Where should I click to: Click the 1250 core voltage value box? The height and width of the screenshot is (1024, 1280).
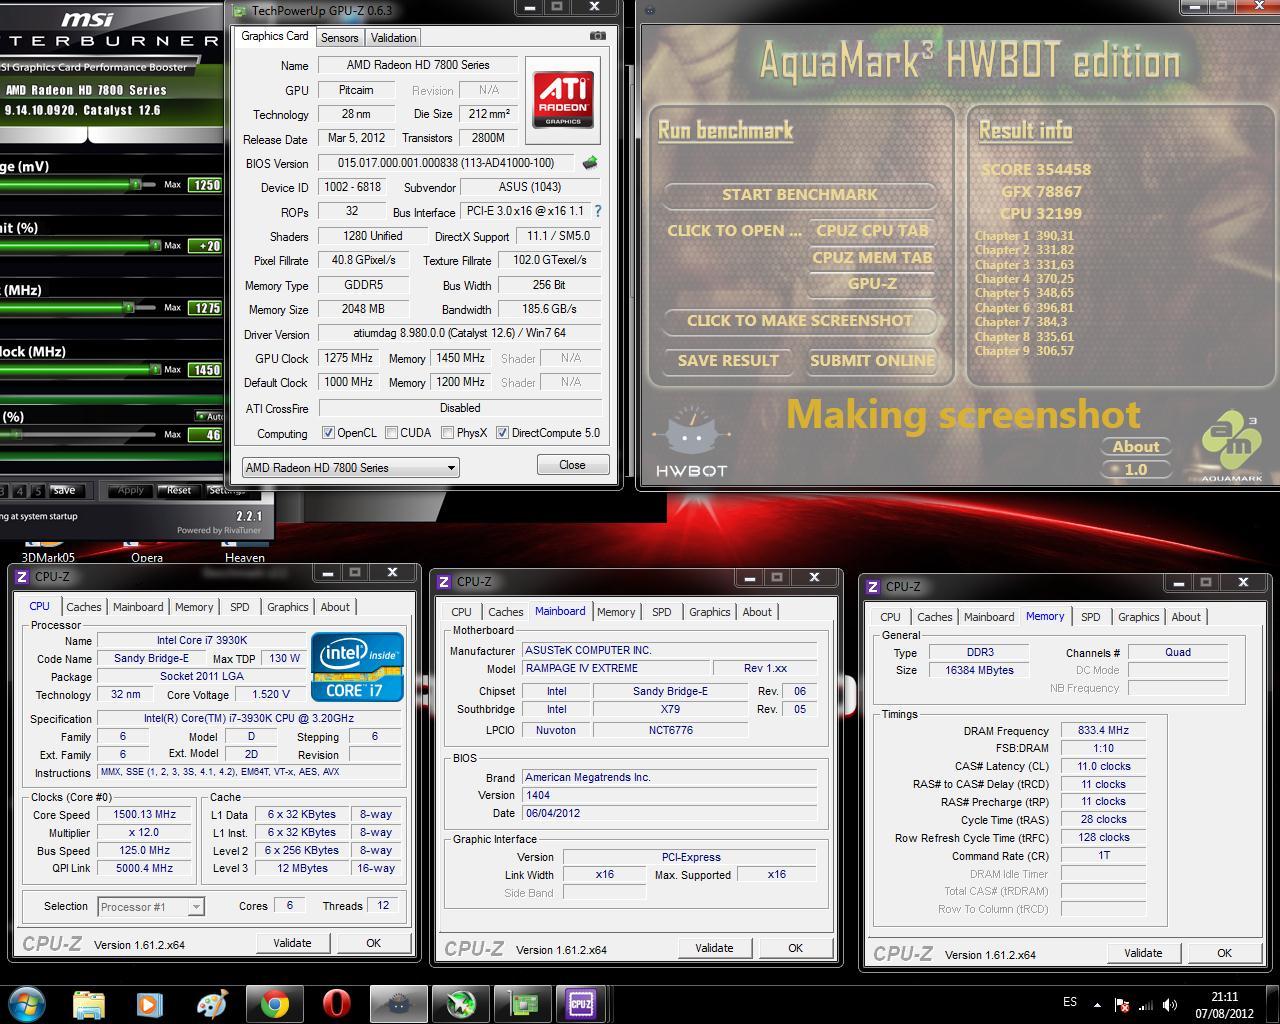click(206, 185)
